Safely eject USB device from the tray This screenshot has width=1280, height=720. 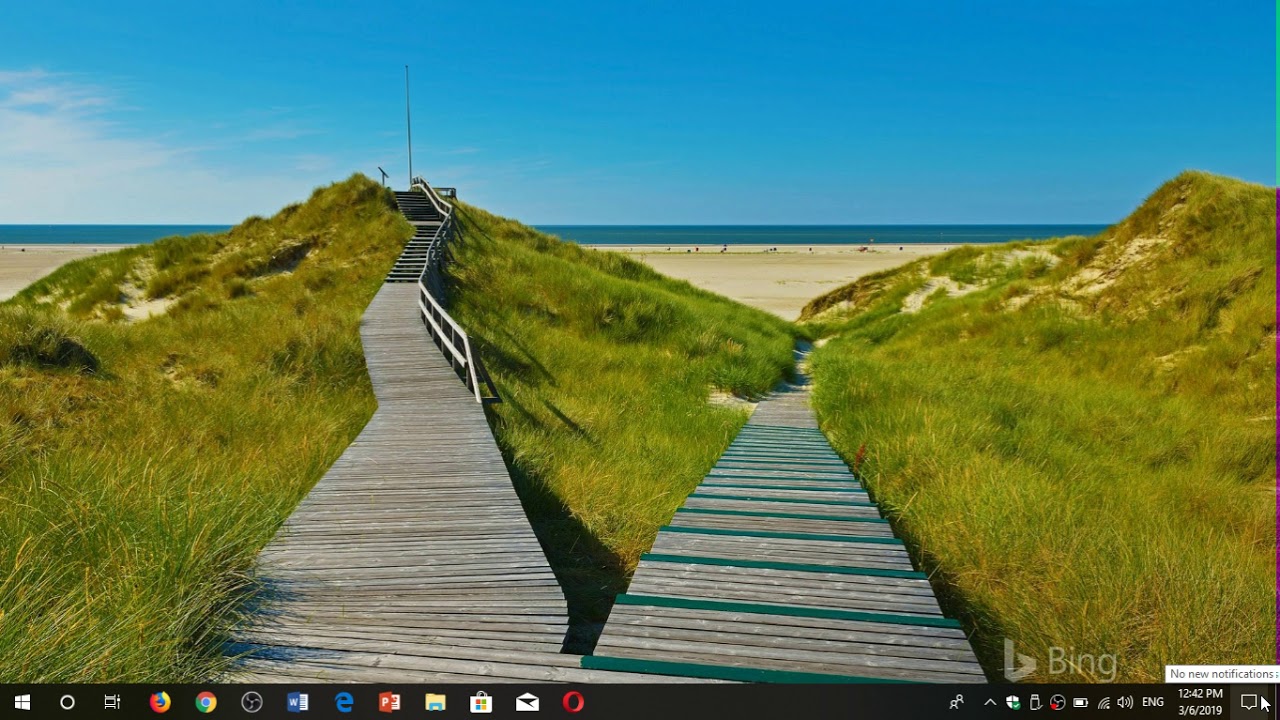(x=1036, y=702)
